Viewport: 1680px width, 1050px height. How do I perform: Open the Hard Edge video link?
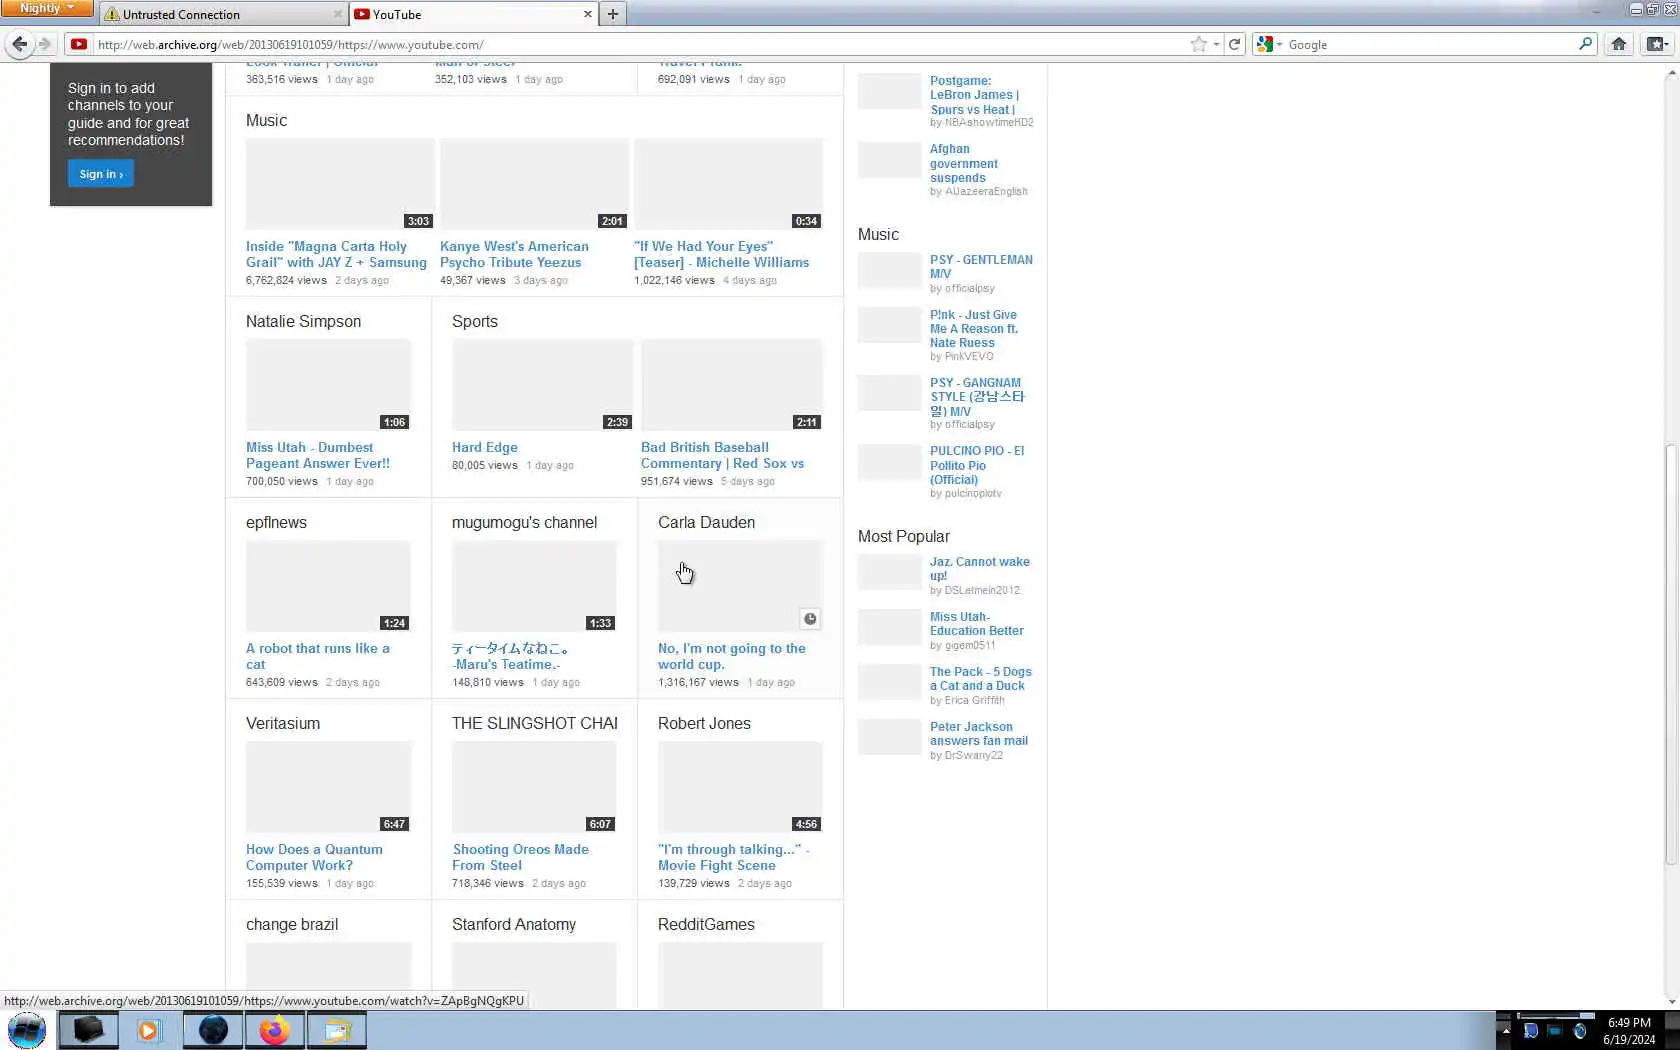click(x=485, y=447)
